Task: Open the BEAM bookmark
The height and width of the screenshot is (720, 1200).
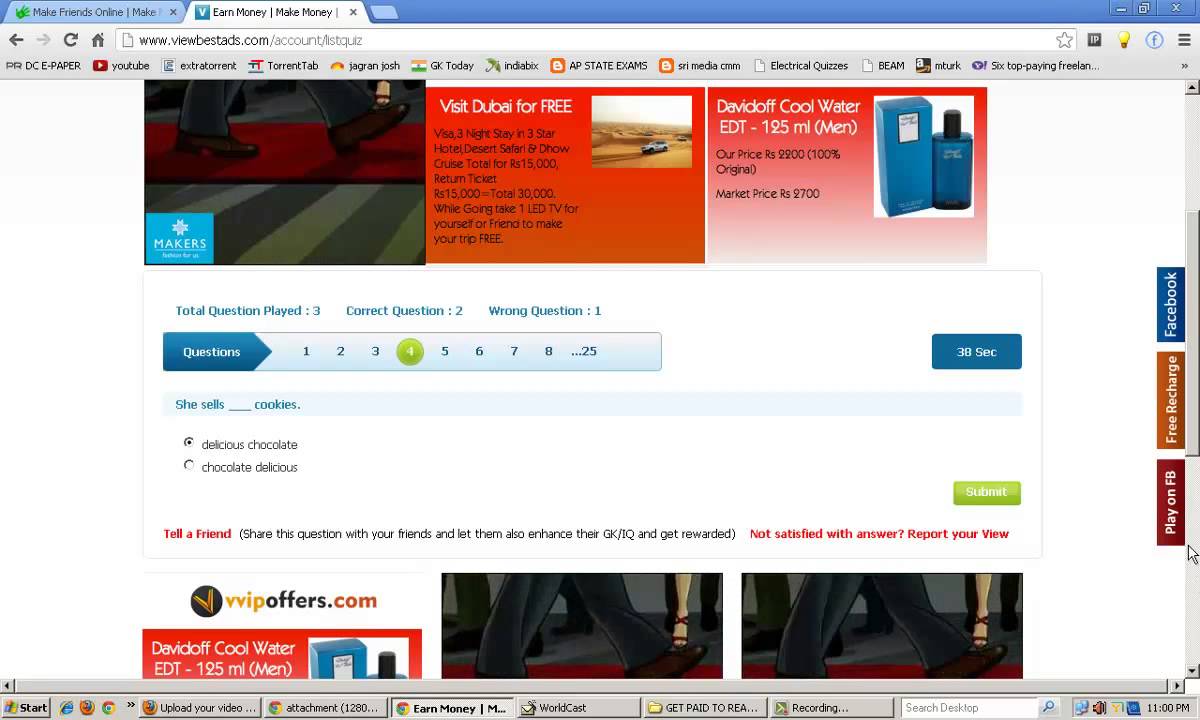Action: click(883, 66)
